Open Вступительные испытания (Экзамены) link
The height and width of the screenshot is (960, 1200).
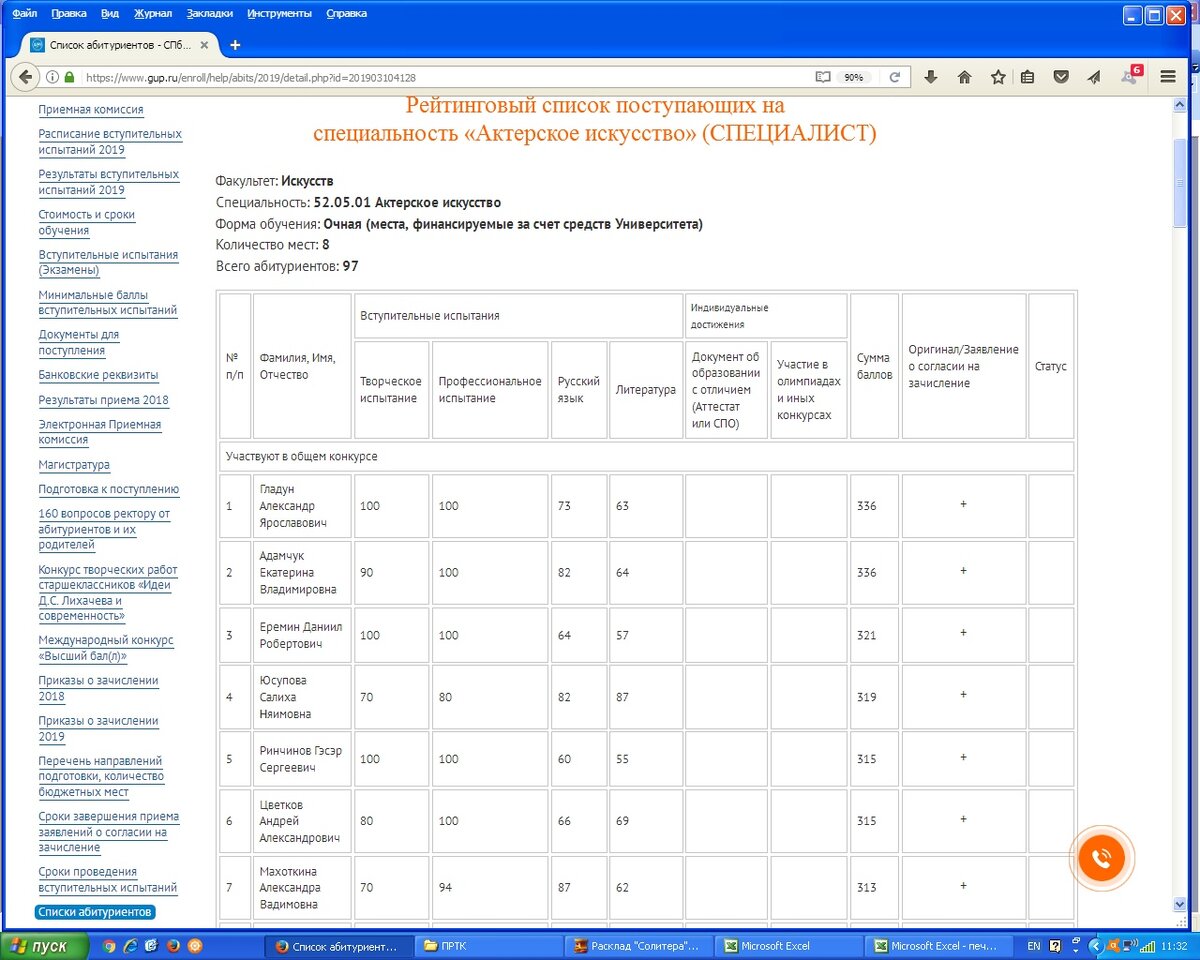[108, 262]
